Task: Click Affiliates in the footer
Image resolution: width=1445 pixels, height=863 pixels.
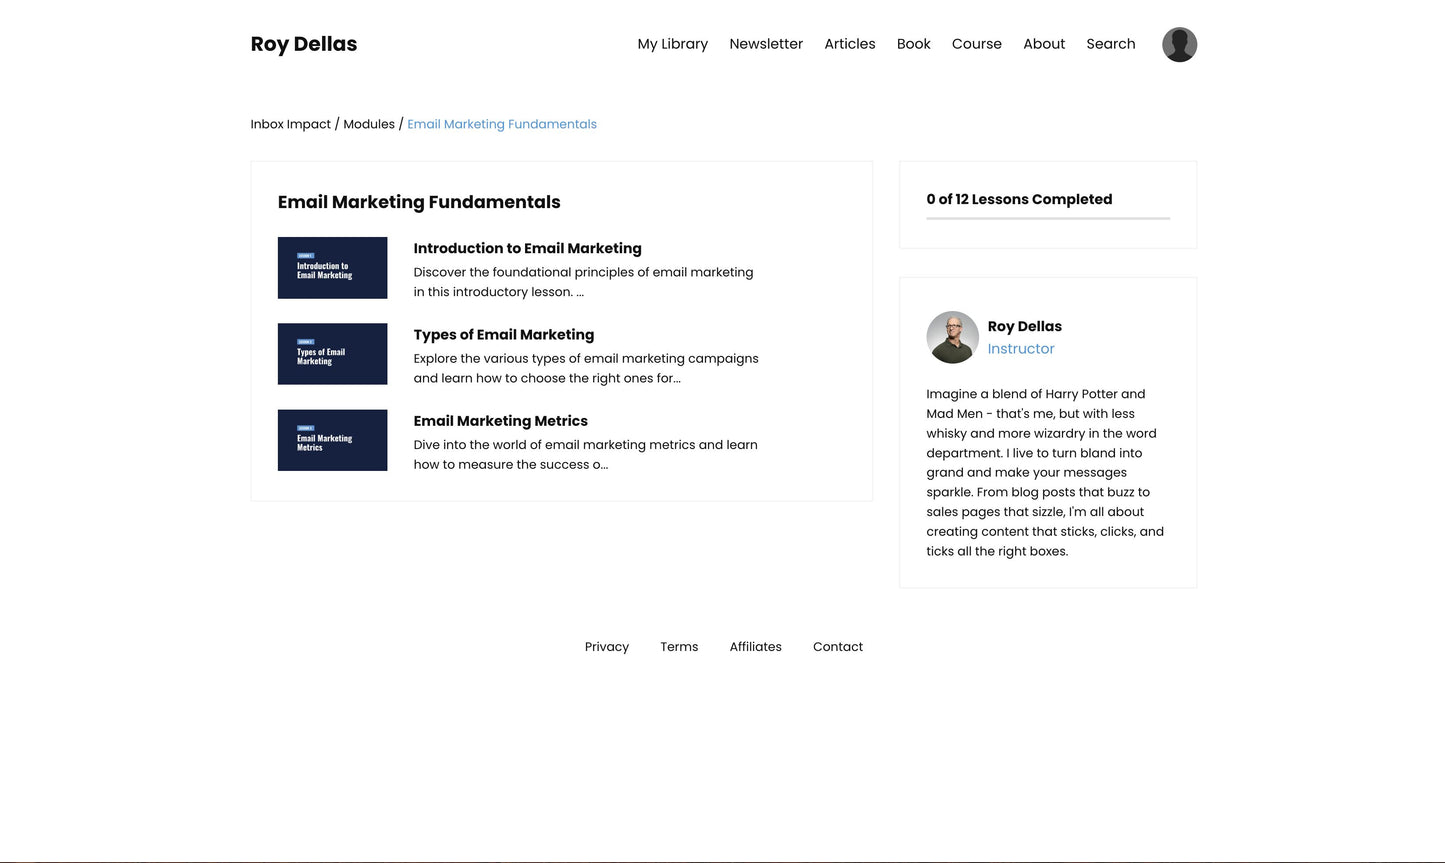Action: coord(755,647)
